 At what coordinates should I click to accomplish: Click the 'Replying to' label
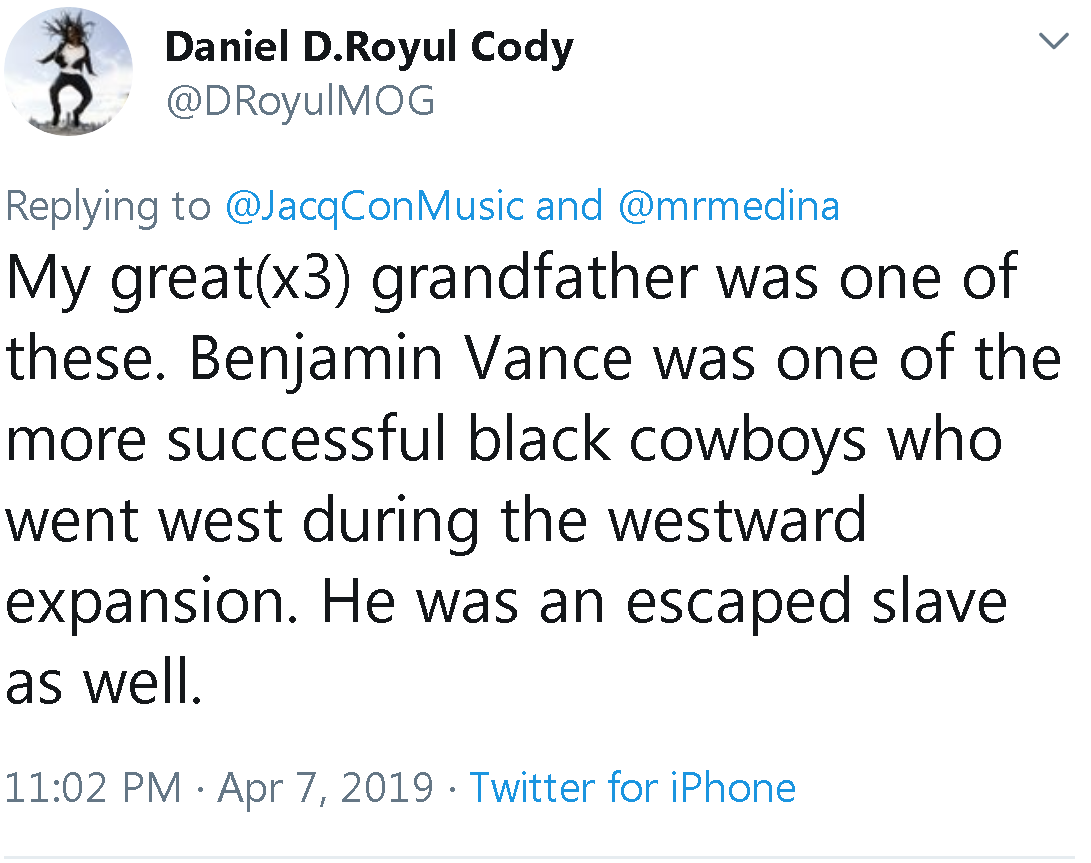coord(108,206)
